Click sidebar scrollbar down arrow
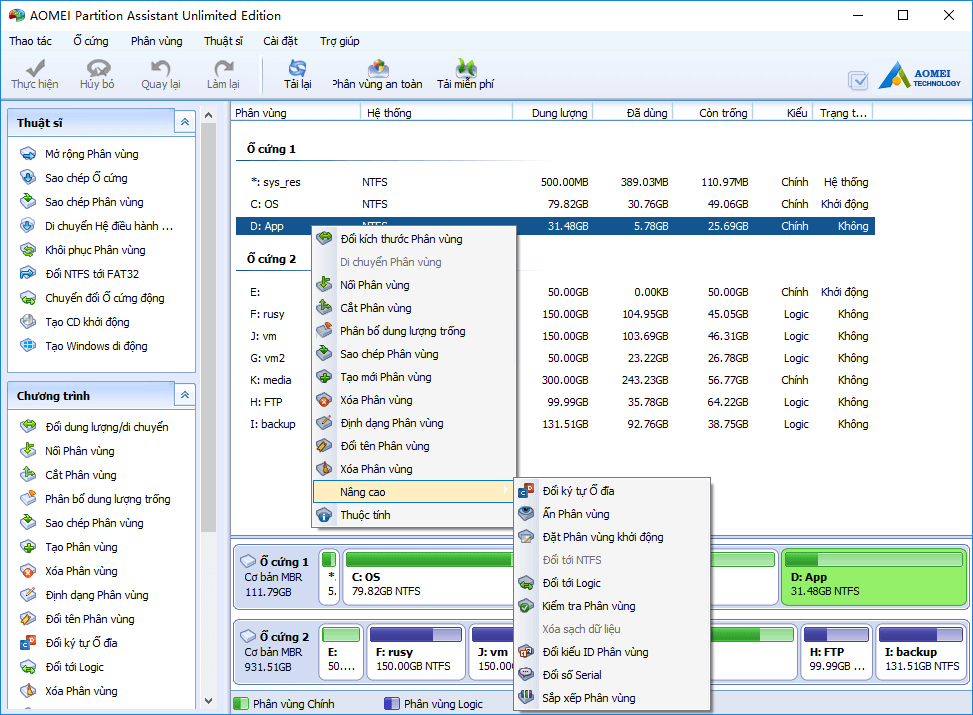This screenshot has width=973, height=715. pyautogui.click(x=208, y=701)
